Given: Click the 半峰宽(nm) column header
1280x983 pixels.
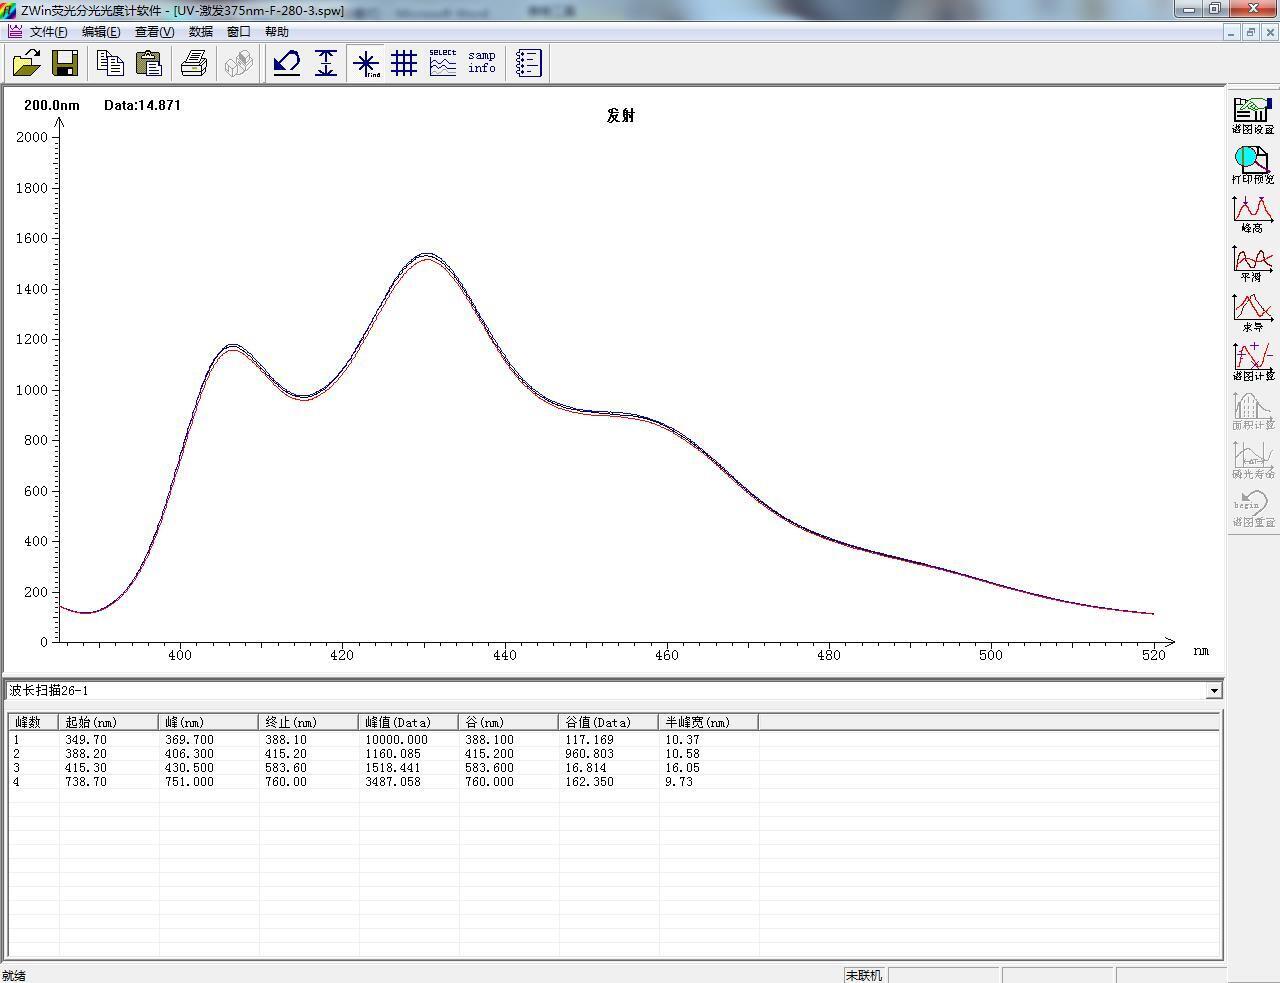Looking at the screenshot, I should coord(709,722).
